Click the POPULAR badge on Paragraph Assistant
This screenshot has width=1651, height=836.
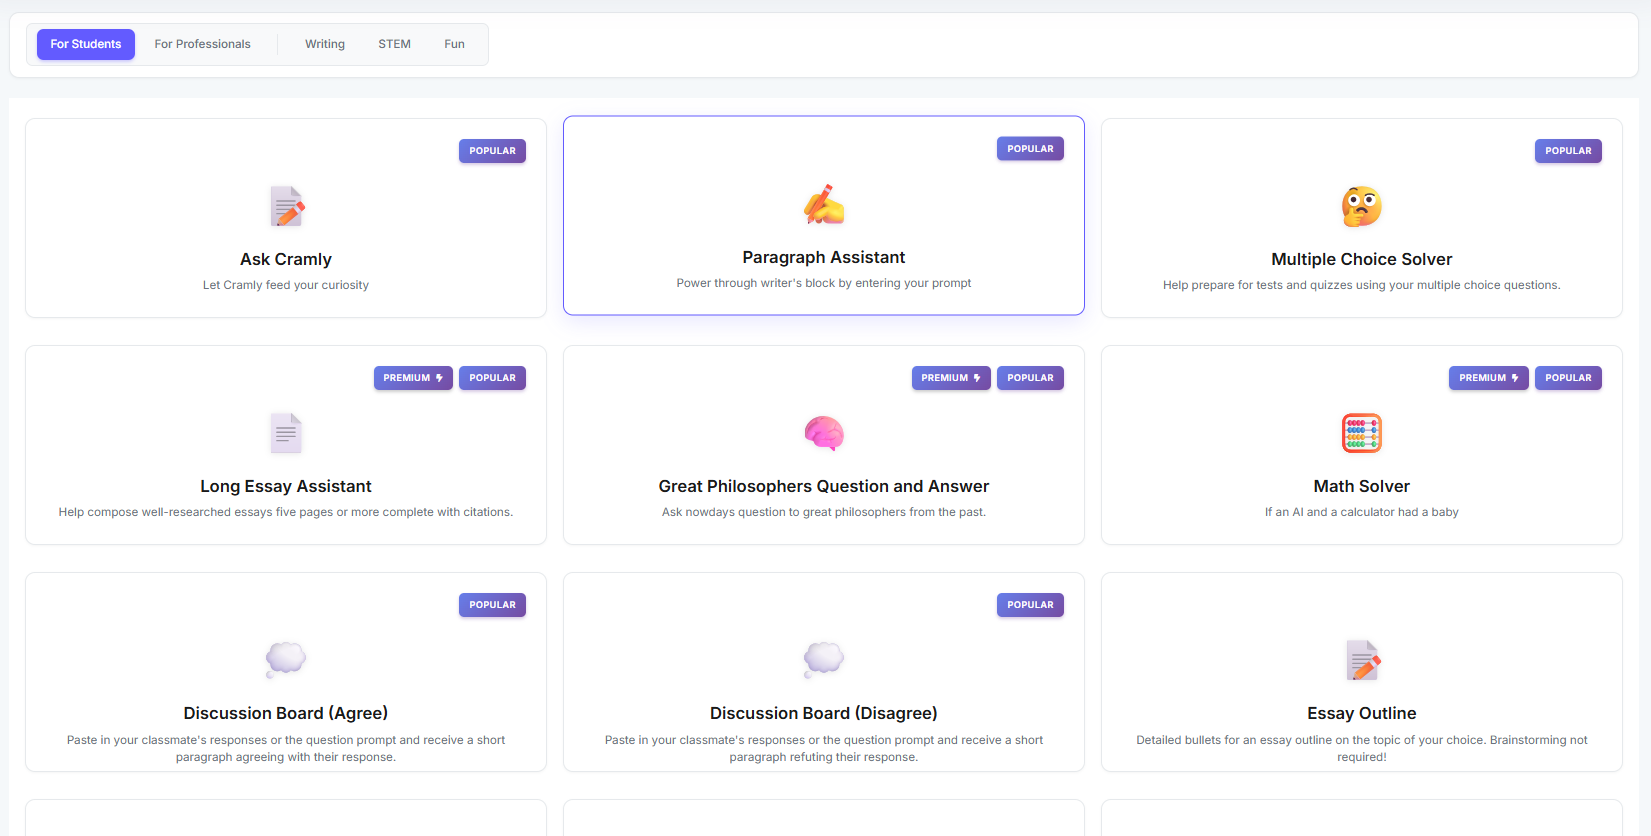tap(1030, 149)
